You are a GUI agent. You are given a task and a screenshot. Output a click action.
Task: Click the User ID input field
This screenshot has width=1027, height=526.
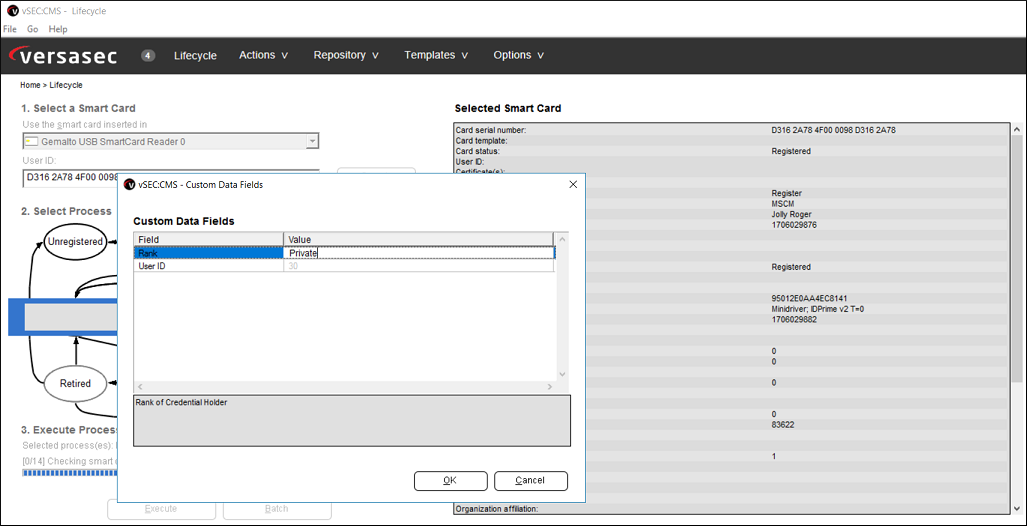tap(171, 178)
